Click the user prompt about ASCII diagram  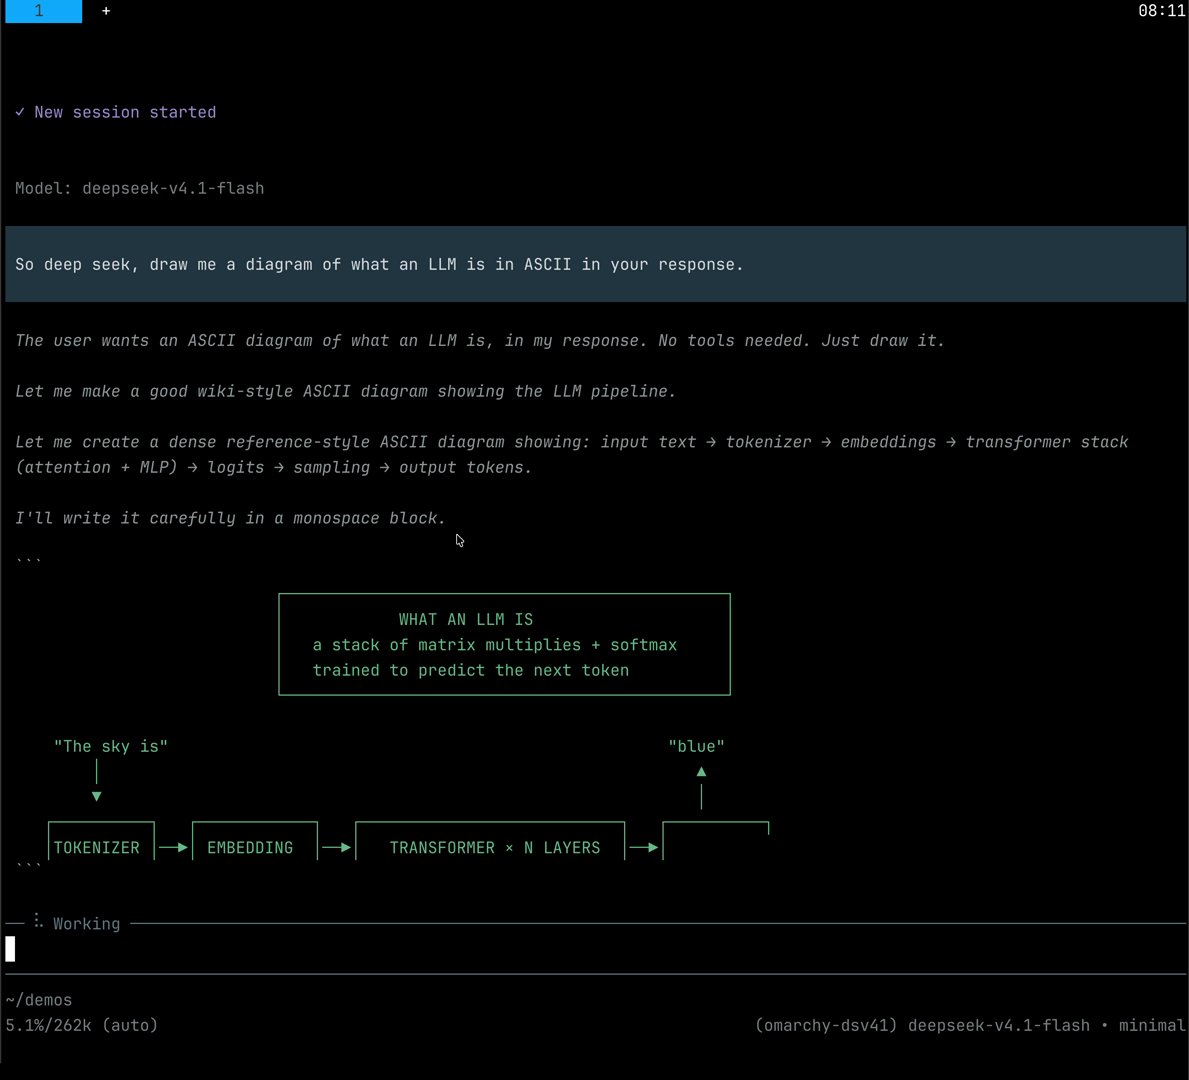(x=595, y=264)
